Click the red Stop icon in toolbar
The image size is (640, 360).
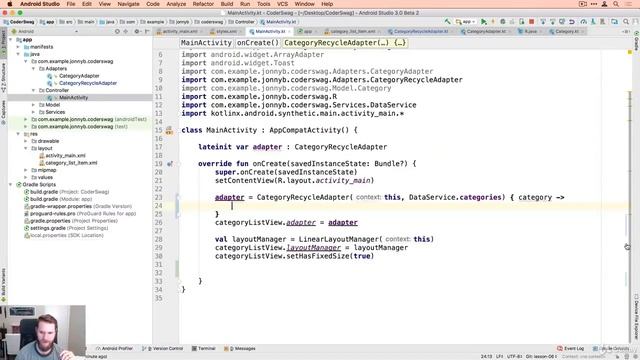[x=531, y=22]
